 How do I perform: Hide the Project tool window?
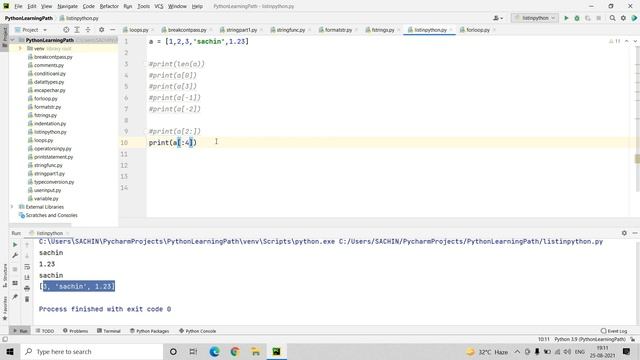point(112,30)
